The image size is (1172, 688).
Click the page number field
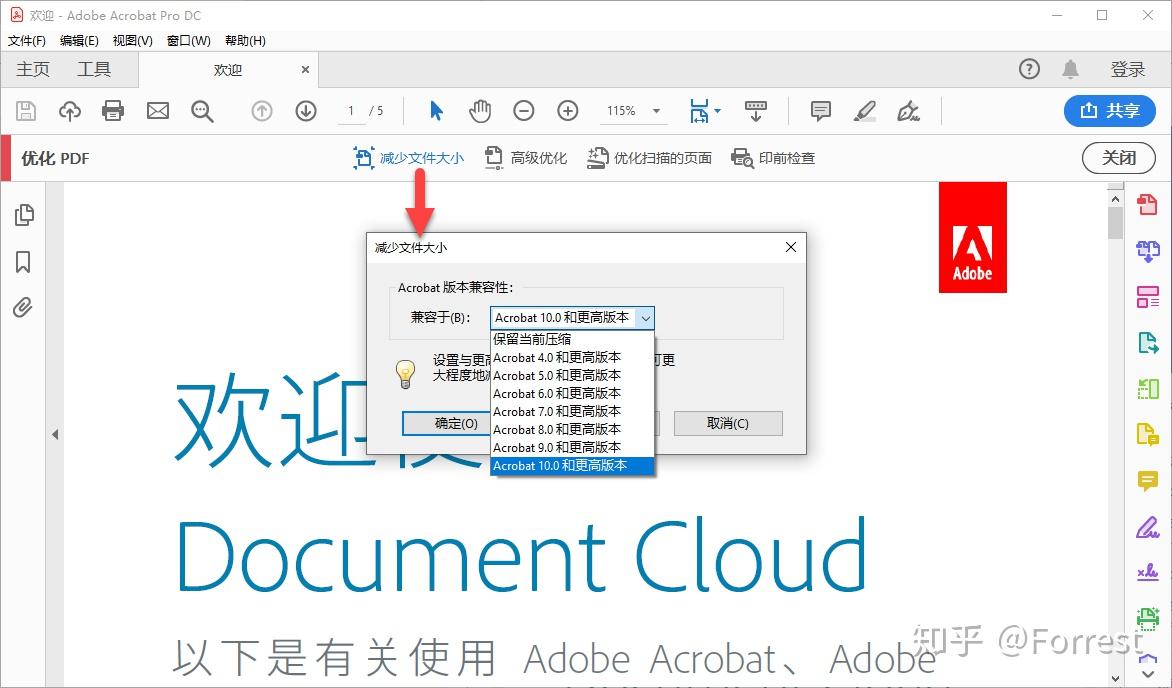351,111
